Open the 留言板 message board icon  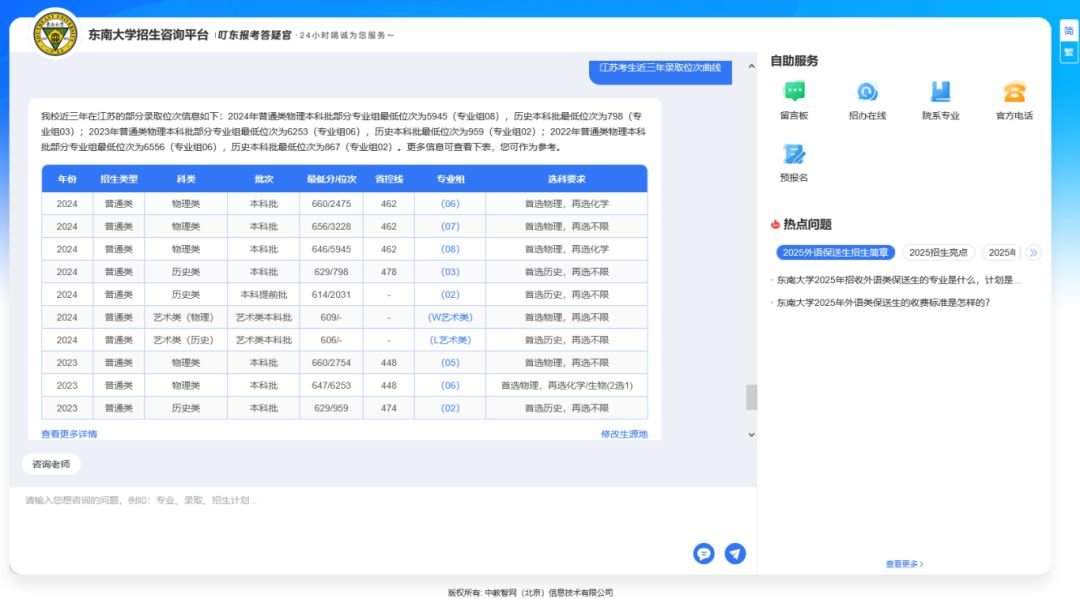[794, 92]
